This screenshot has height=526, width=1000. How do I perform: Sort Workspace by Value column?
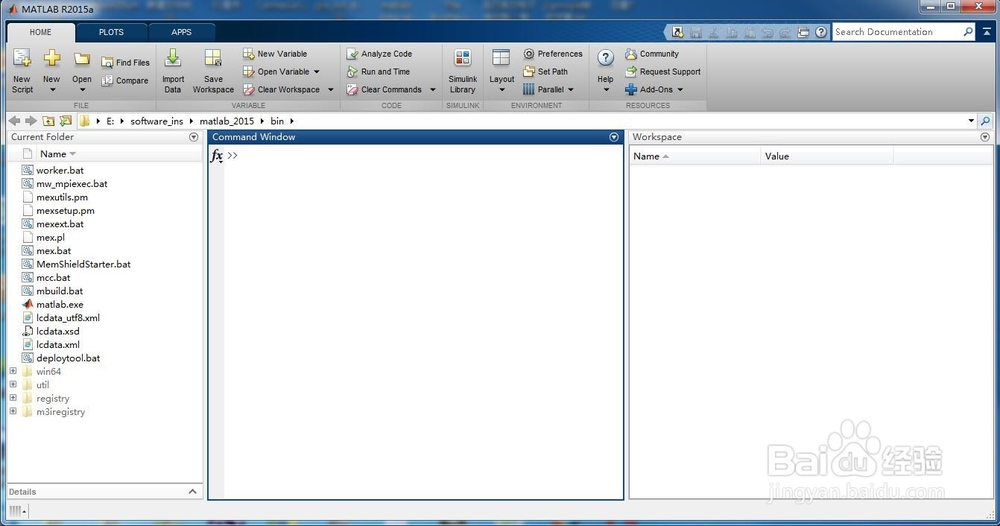click(827, 156)
